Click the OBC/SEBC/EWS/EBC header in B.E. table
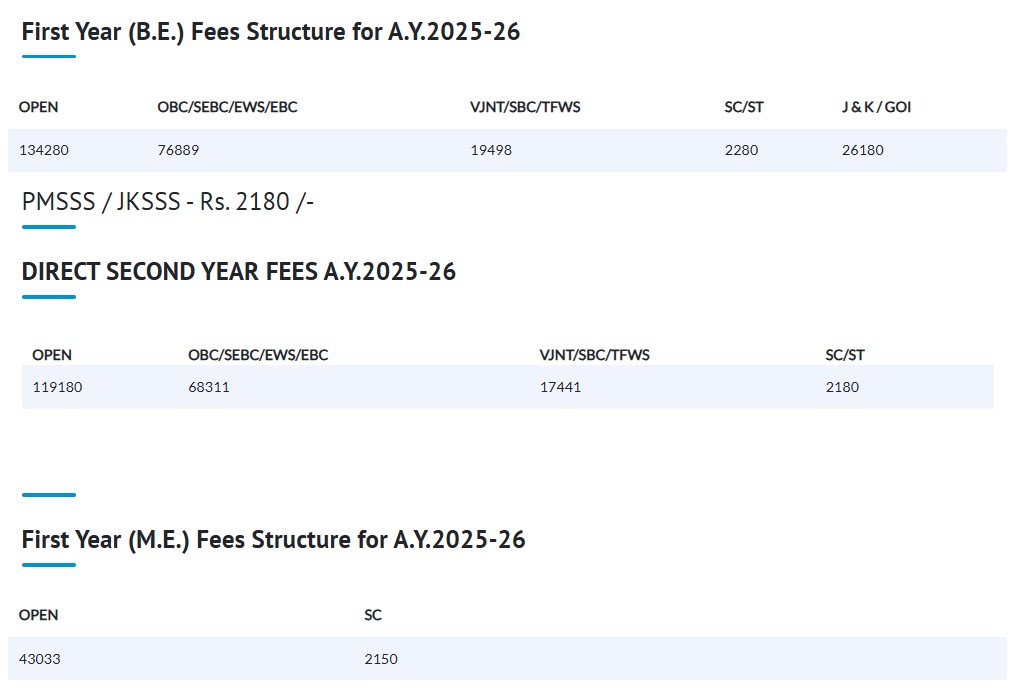This screenshot has width=1016, height=688. (x=227, y=107)
